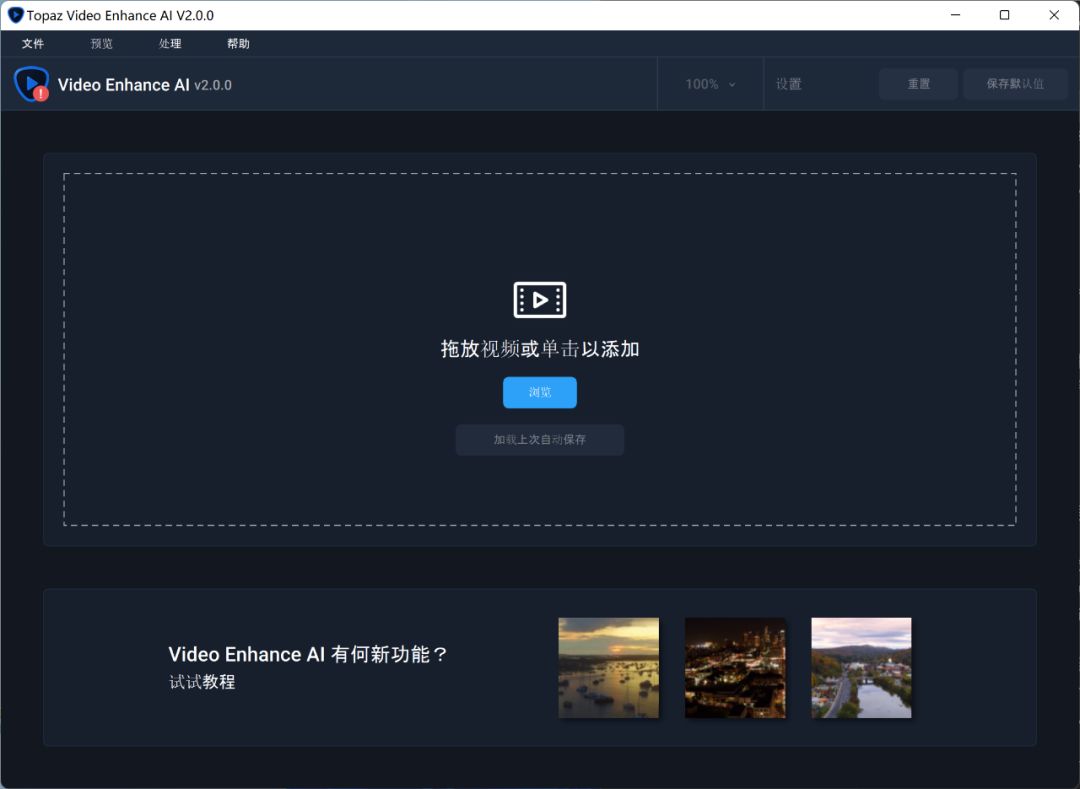
Task: Click the film strip play icon
Action: point(540,299)
